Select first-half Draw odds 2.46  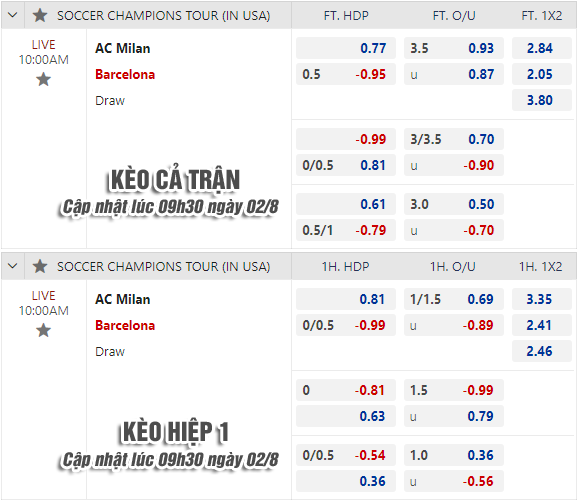[542, 351]
